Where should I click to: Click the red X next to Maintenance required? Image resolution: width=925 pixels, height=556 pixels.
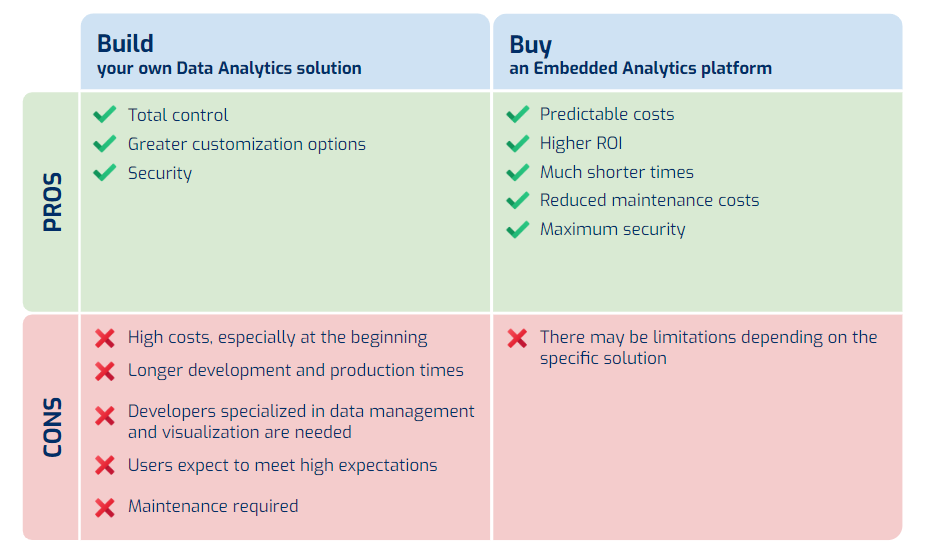point(105,508)
